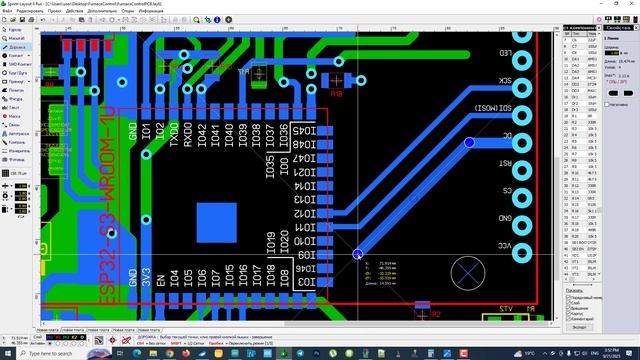Click the crosshair origin icon in bottom bar
This screenshot has width=640, height=360.
pos(113,340)
